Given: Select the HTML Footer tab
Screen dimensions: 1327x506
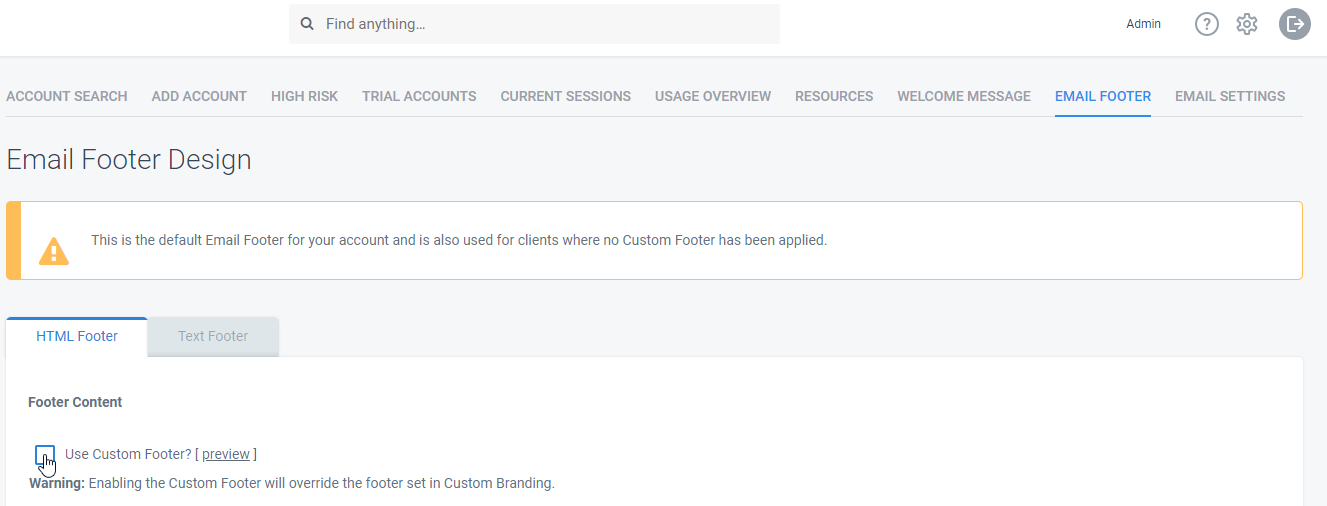Looking at the screenshot, I should pyautogui.click(x=77, y=336).
